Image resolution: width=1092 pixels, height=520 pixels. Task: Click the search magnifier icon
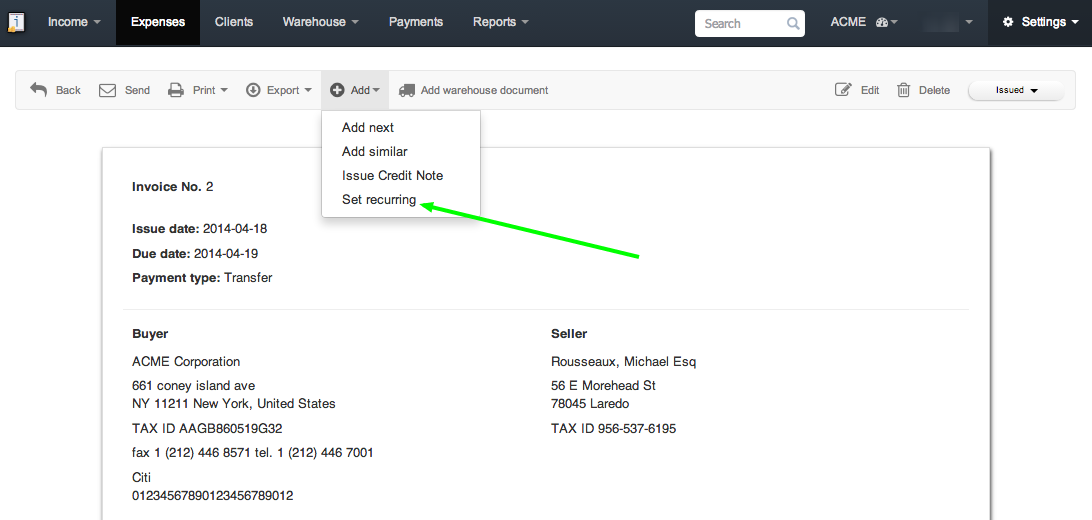pos(793,23)
